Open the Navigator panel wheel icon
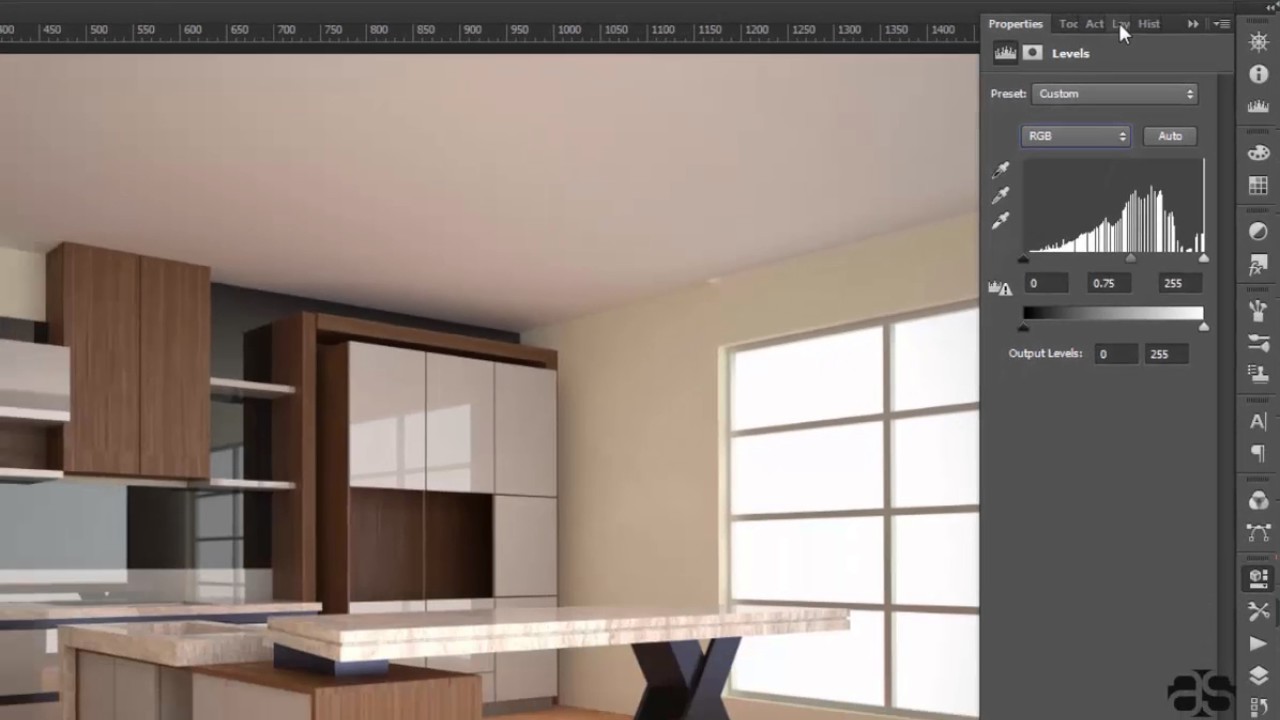The height and width of the screenshot is (720, 1280). click(1258, 42)
